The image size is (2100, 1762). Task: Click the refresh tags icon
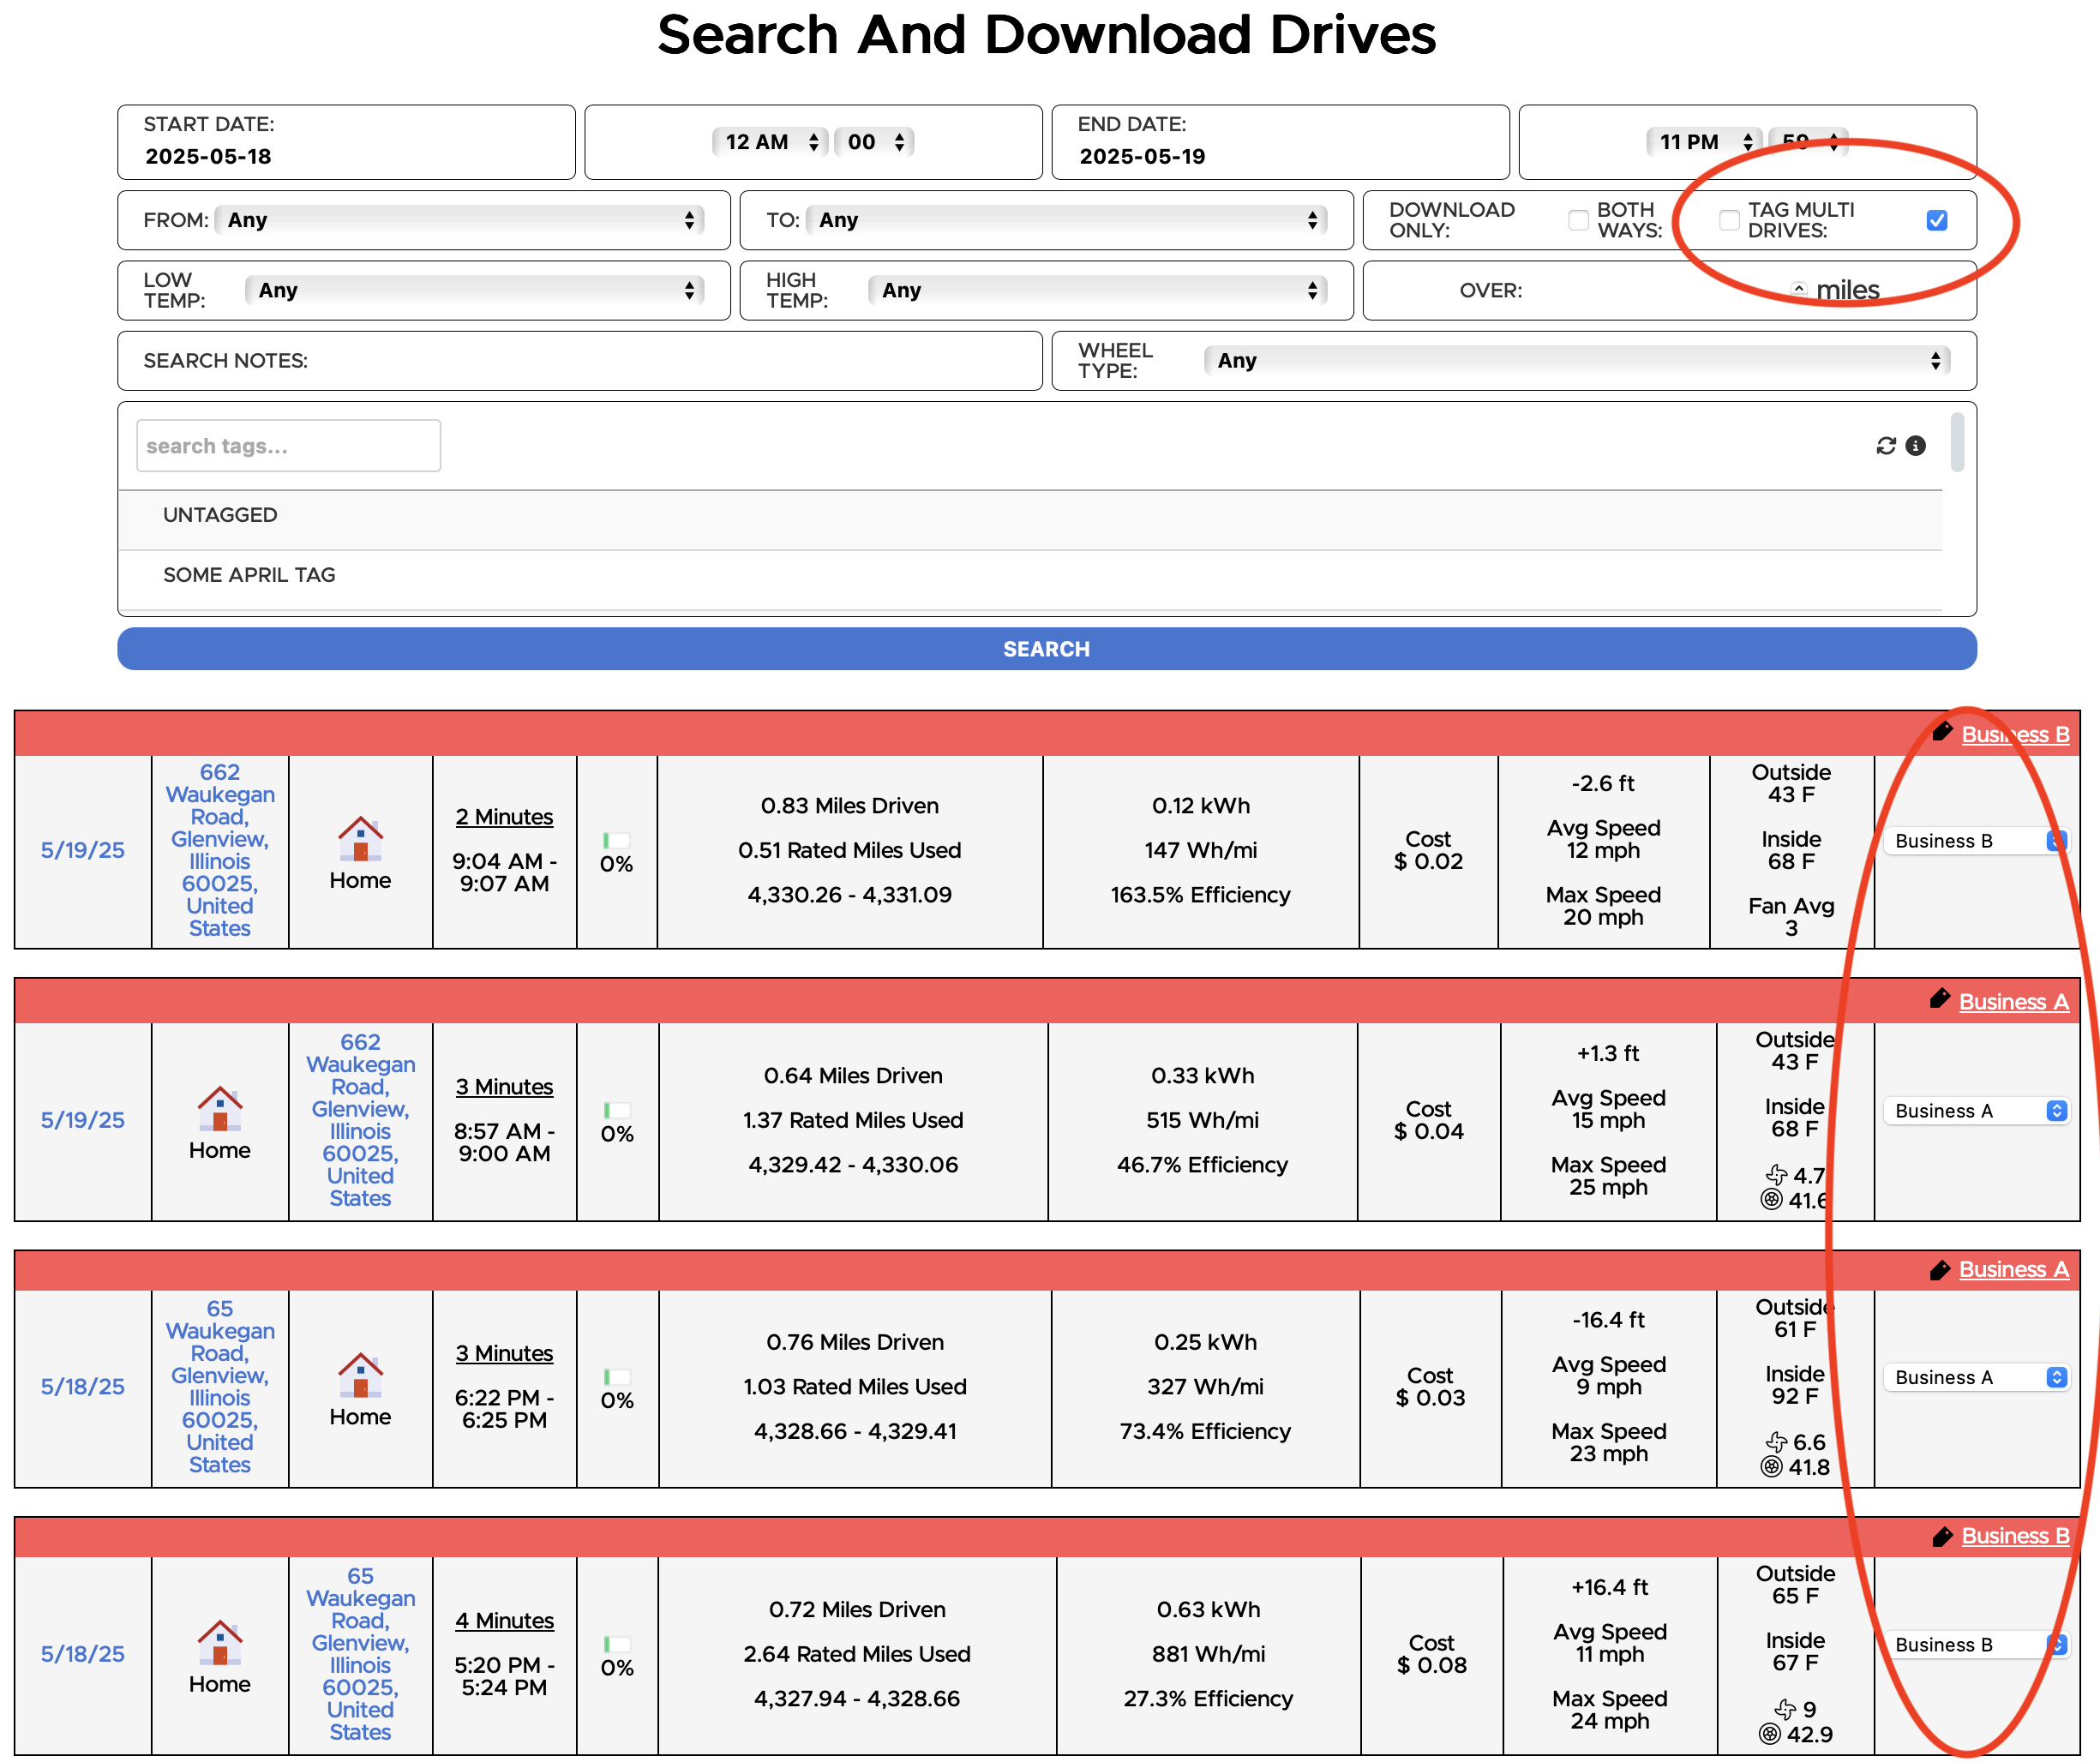(x=1886, y=446)
